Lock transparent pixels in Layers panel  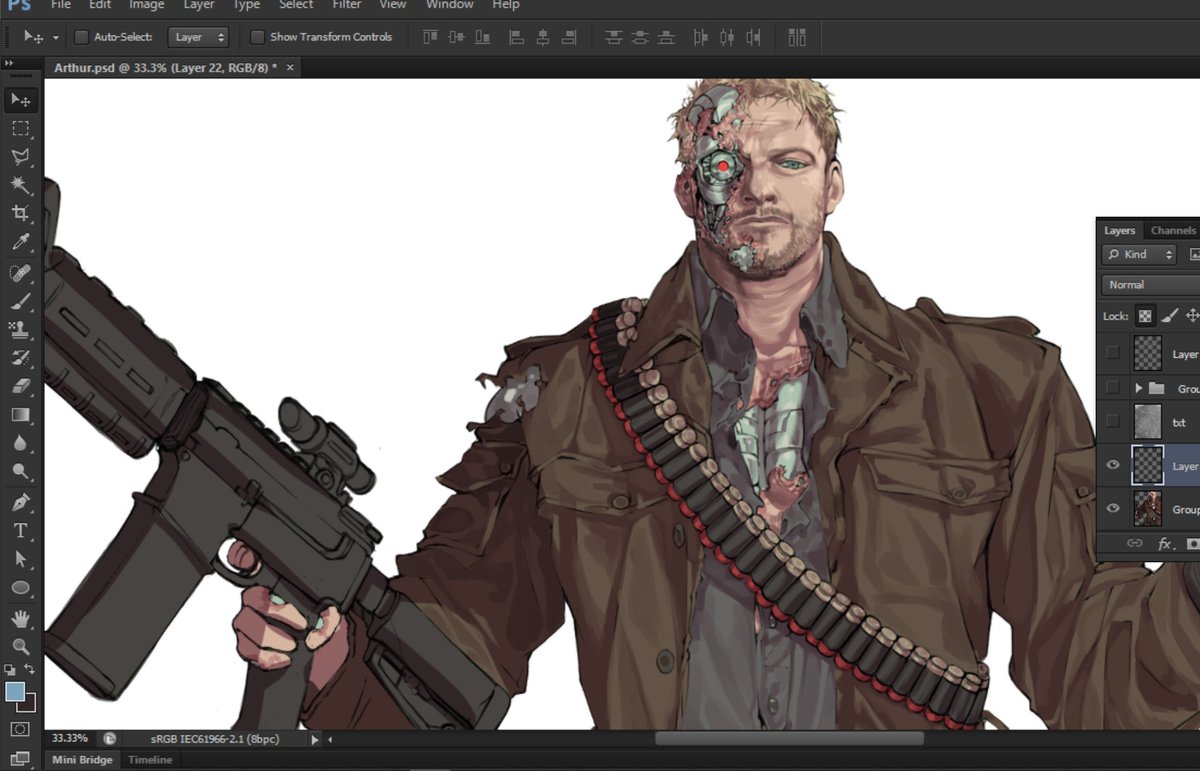pos(1145,316)
